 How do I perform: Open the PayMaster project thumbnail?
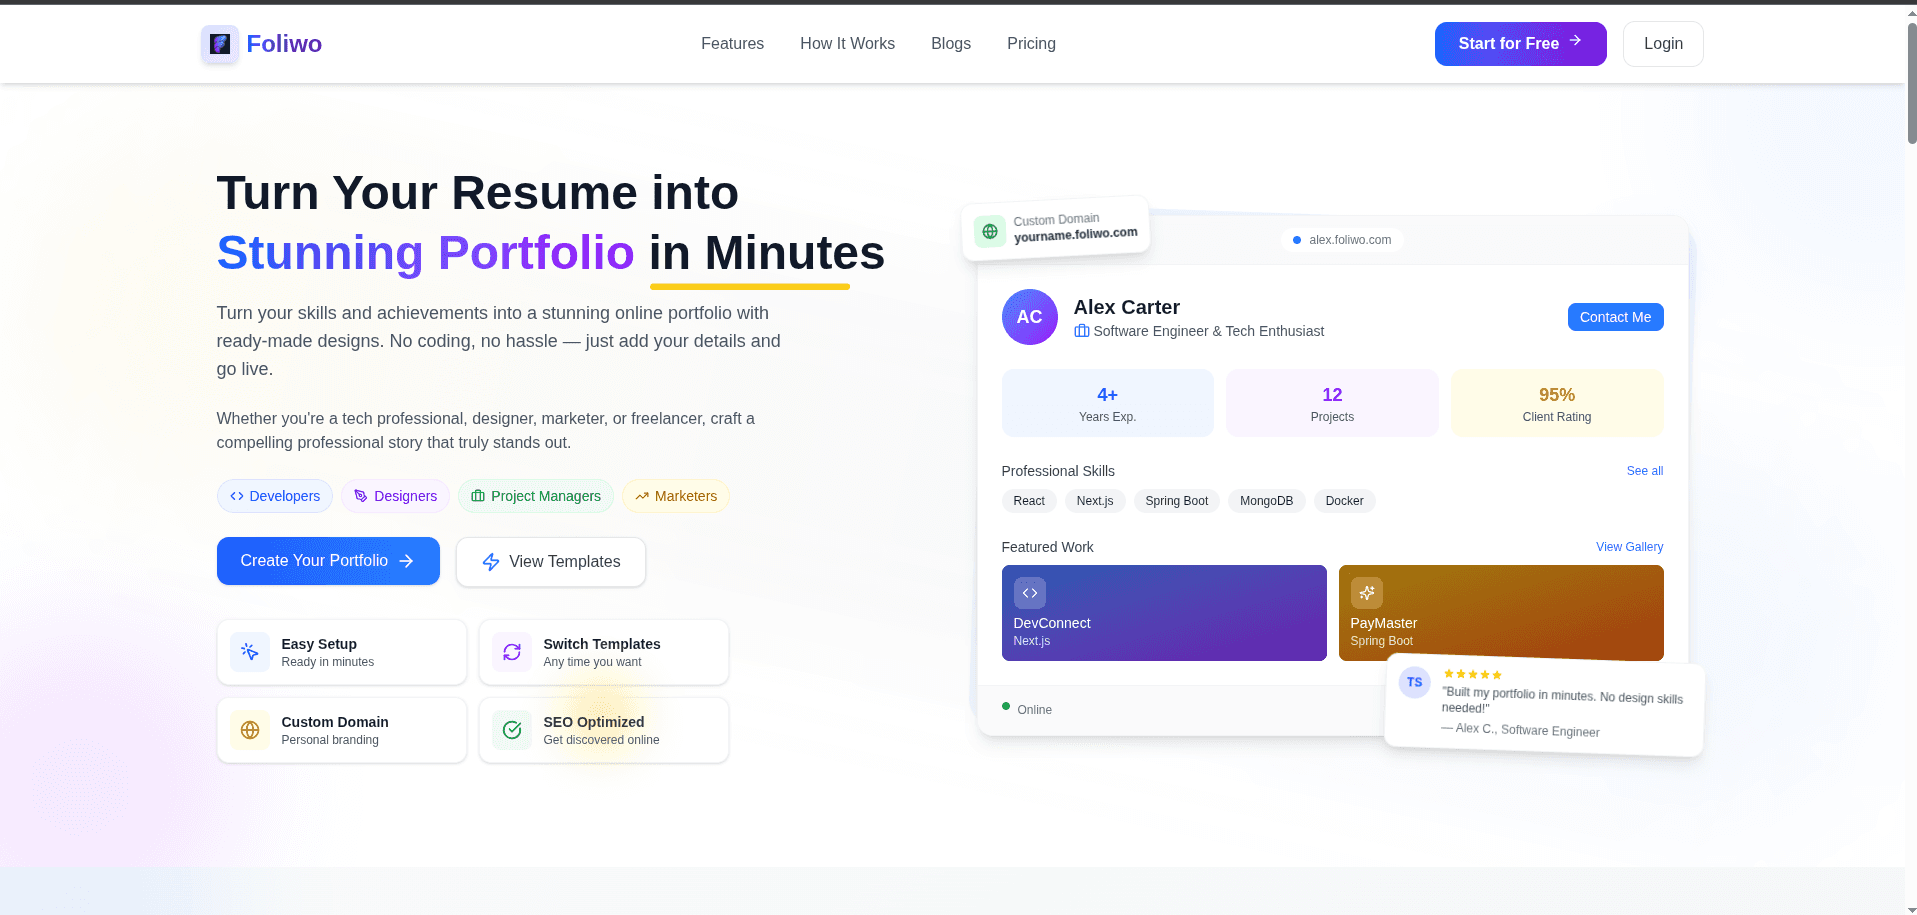click(1501, 613)
